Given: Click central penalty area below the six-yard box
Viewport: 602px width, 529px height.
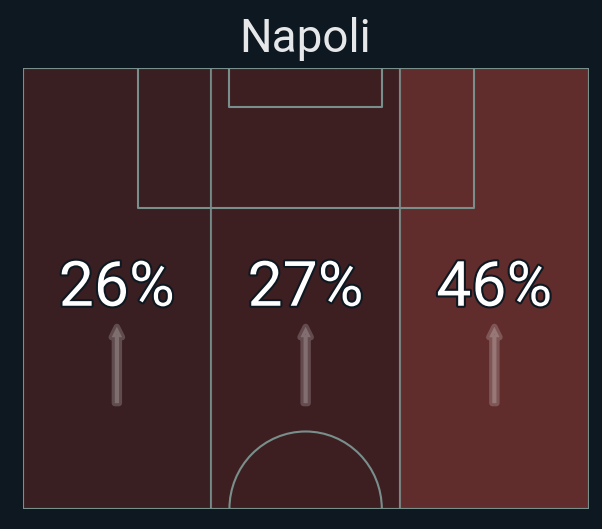Looking at the screenshot, I should [x=305, y=157].
